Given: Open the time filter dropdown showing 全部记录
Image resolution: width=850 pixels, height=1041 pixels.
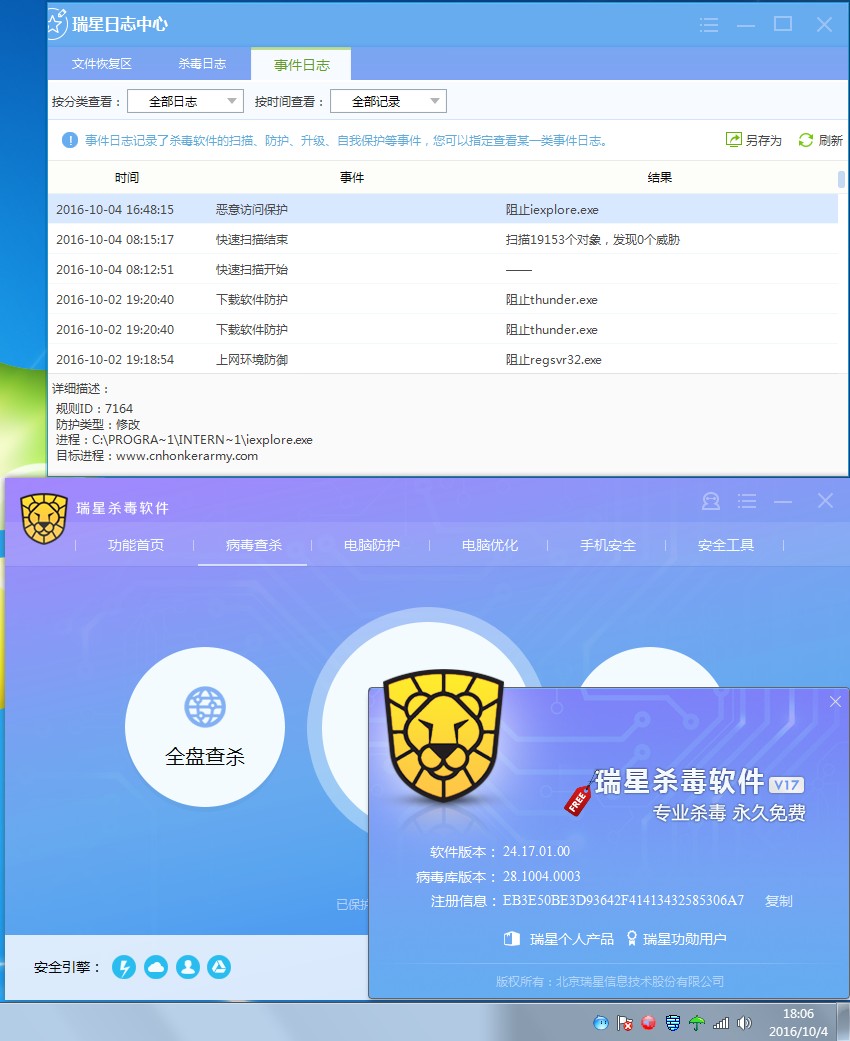Looking at the screenshot, I should click(388, 102).
